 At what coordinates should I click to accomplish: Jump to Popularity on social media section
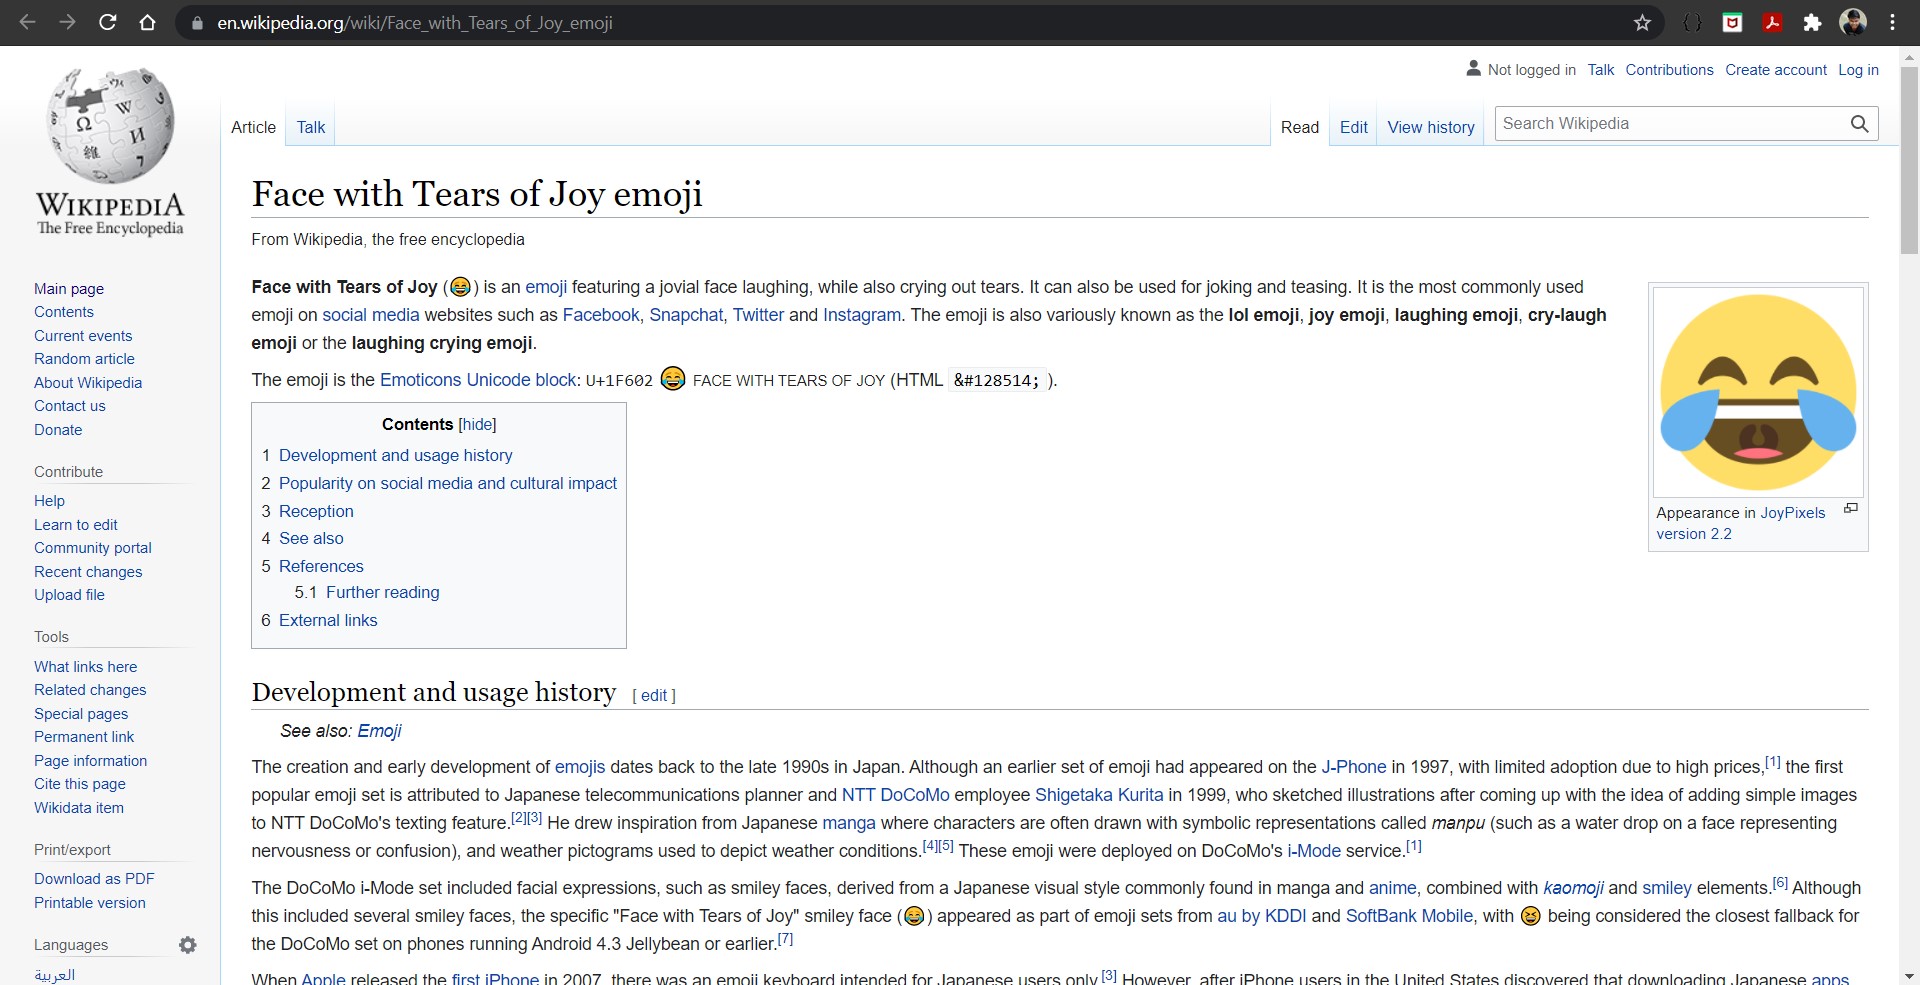[448, 483]
